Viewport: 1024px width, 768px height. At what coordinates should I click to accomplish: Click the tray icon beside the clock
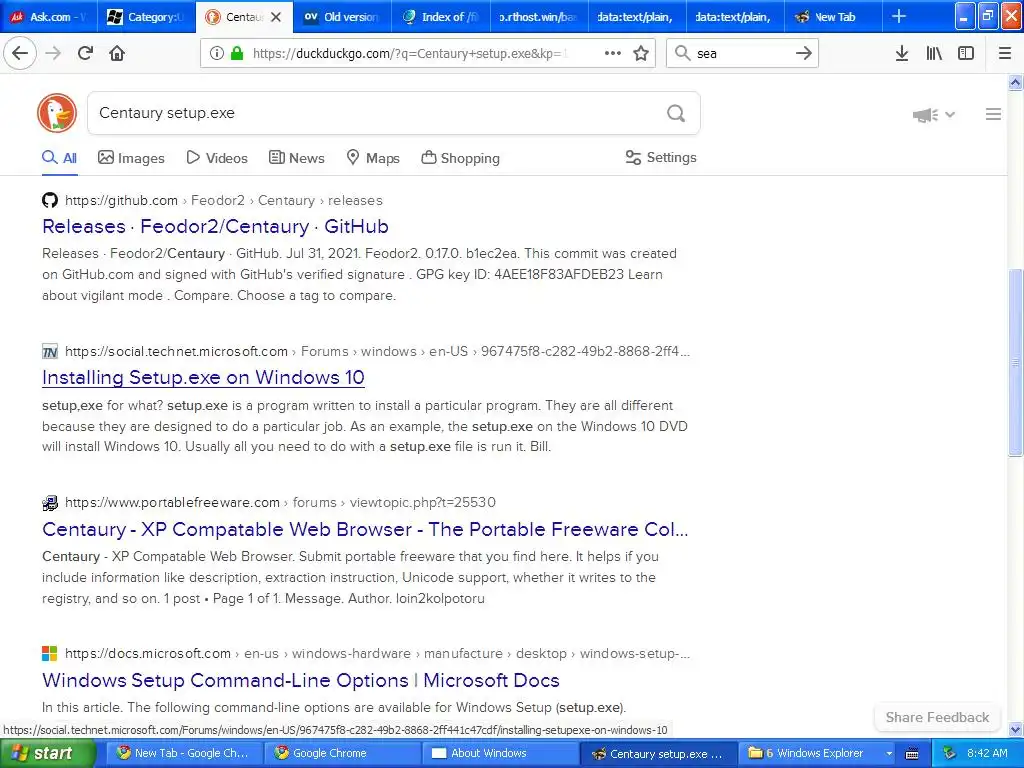[950, 753]
